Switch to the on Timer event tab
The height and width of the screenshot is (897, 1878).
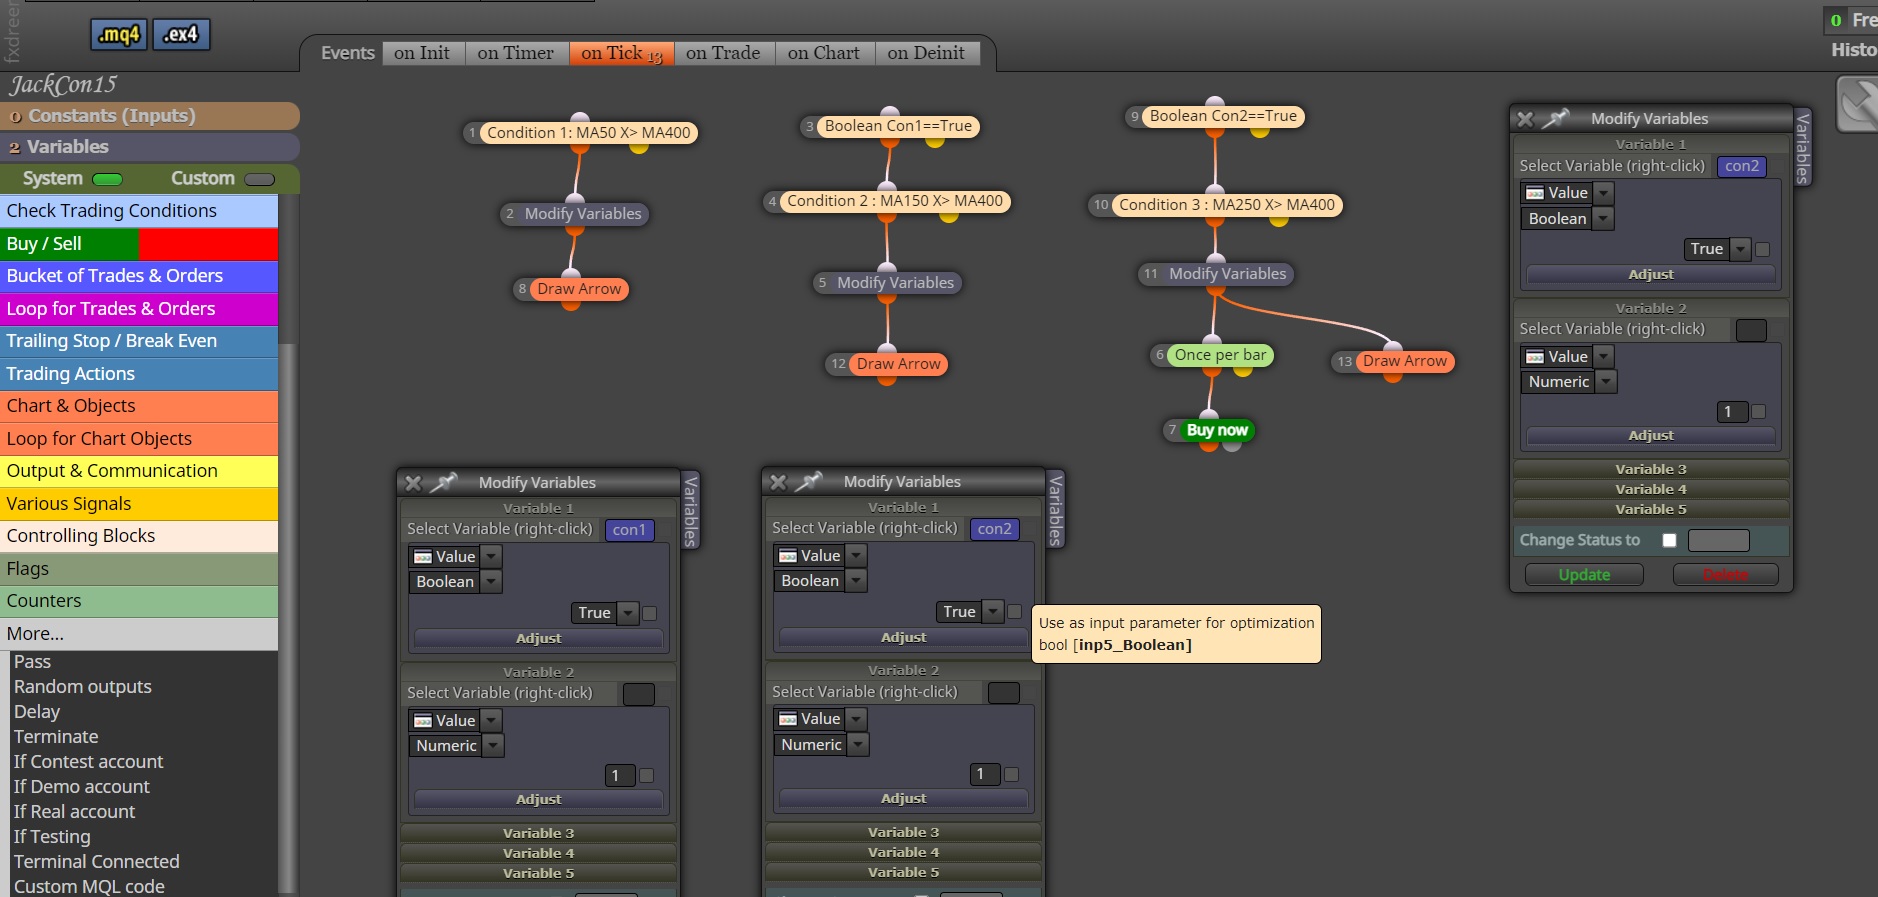(516, 53)
